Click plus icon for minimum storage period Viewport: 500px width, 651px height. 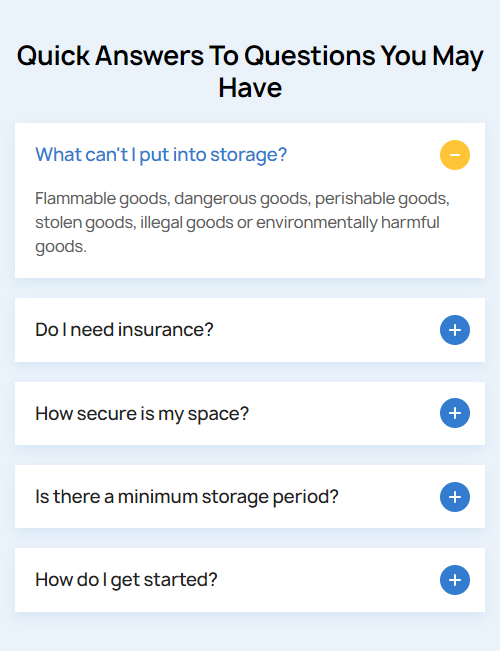coord(455,497)
